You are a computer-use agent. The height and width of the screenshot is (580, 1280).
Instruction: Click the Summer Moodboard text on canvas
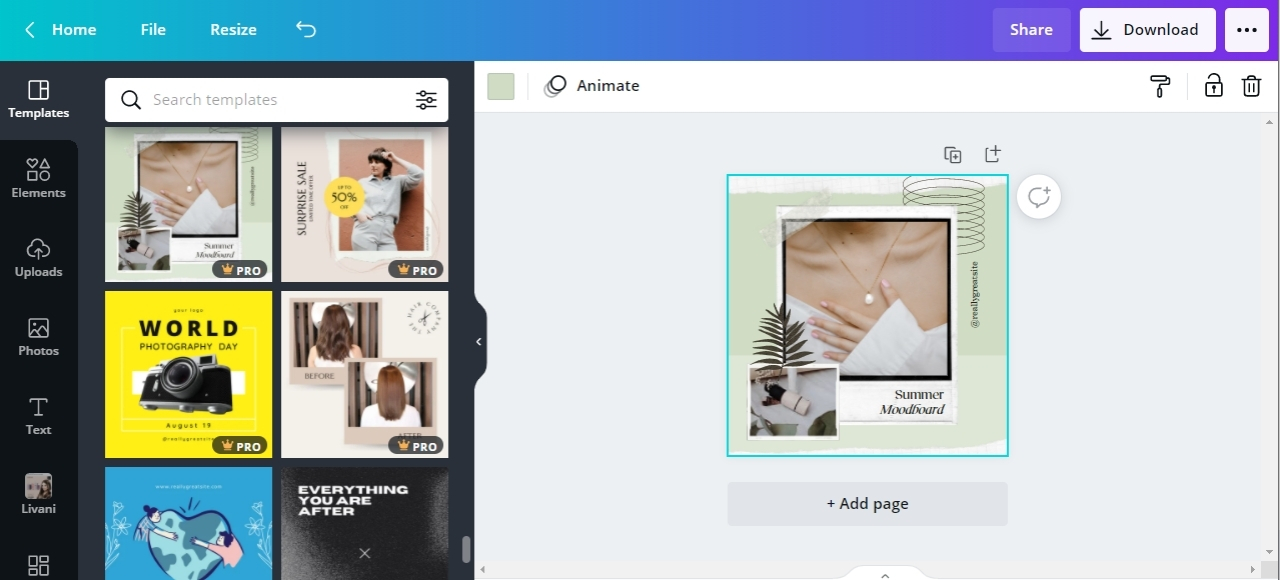tap(913, 402)
